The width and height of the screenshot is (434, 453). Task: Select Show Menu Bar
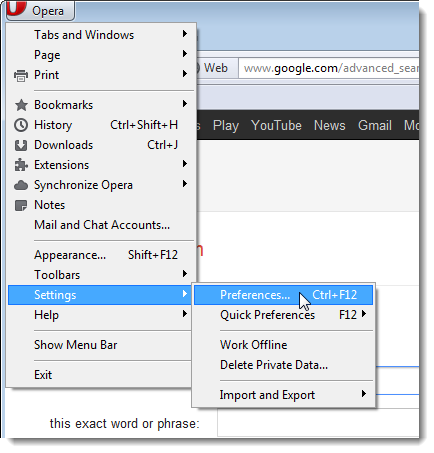100,345
